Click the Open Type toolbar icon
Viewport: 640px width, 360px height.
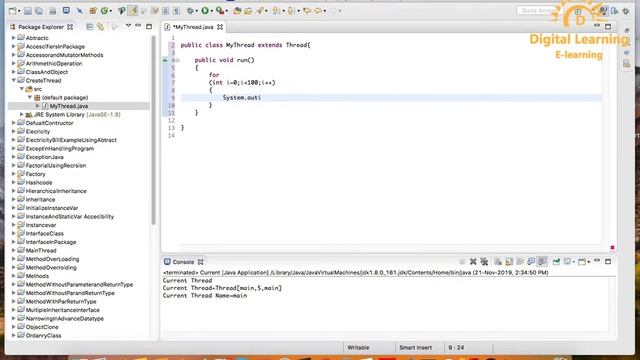[x=237, y=11]
